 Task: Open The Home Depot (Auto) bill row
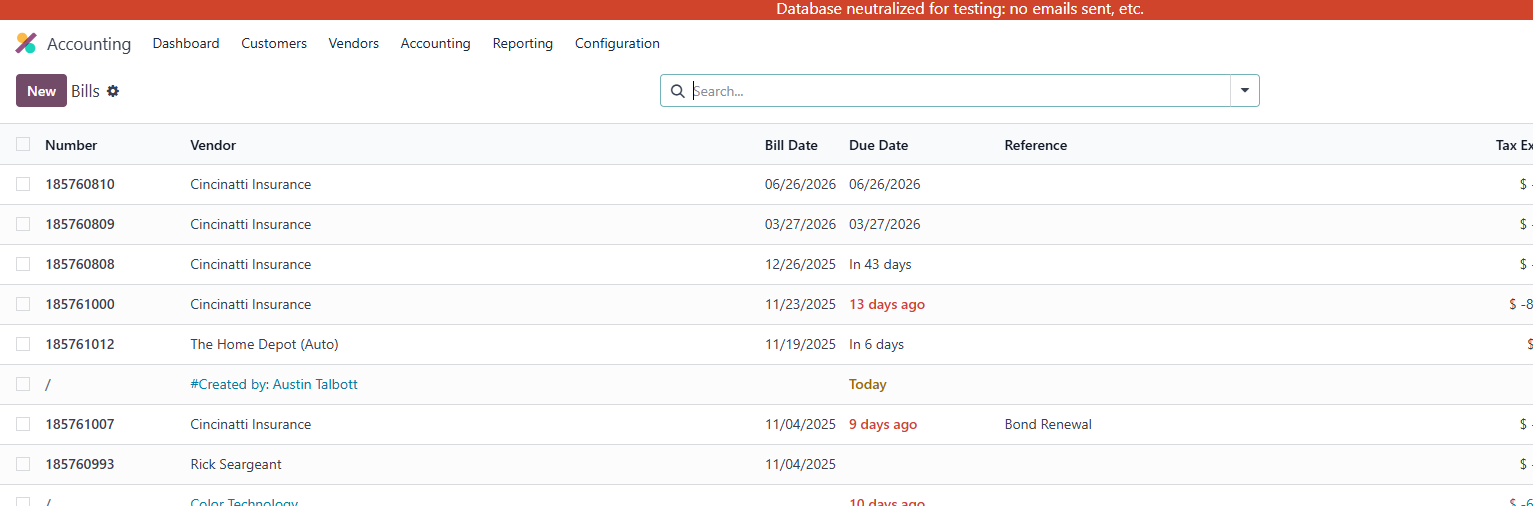click(x=264, y=344)
